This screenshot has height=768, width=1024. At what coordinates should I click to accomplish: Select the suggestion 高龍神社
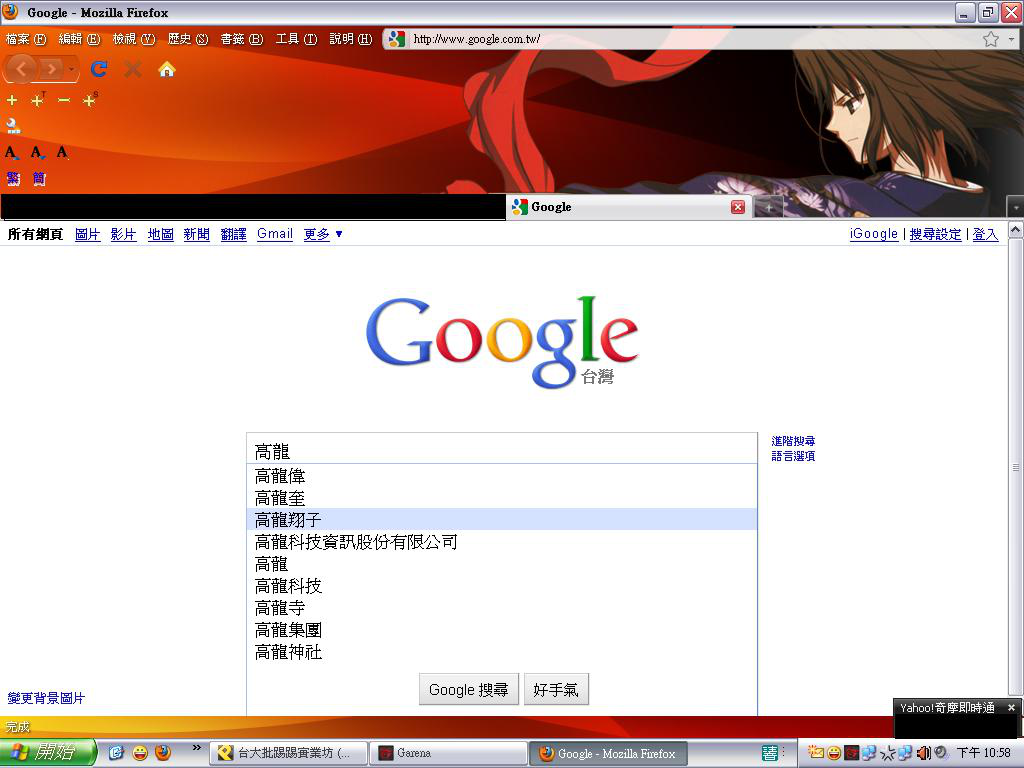502,652
